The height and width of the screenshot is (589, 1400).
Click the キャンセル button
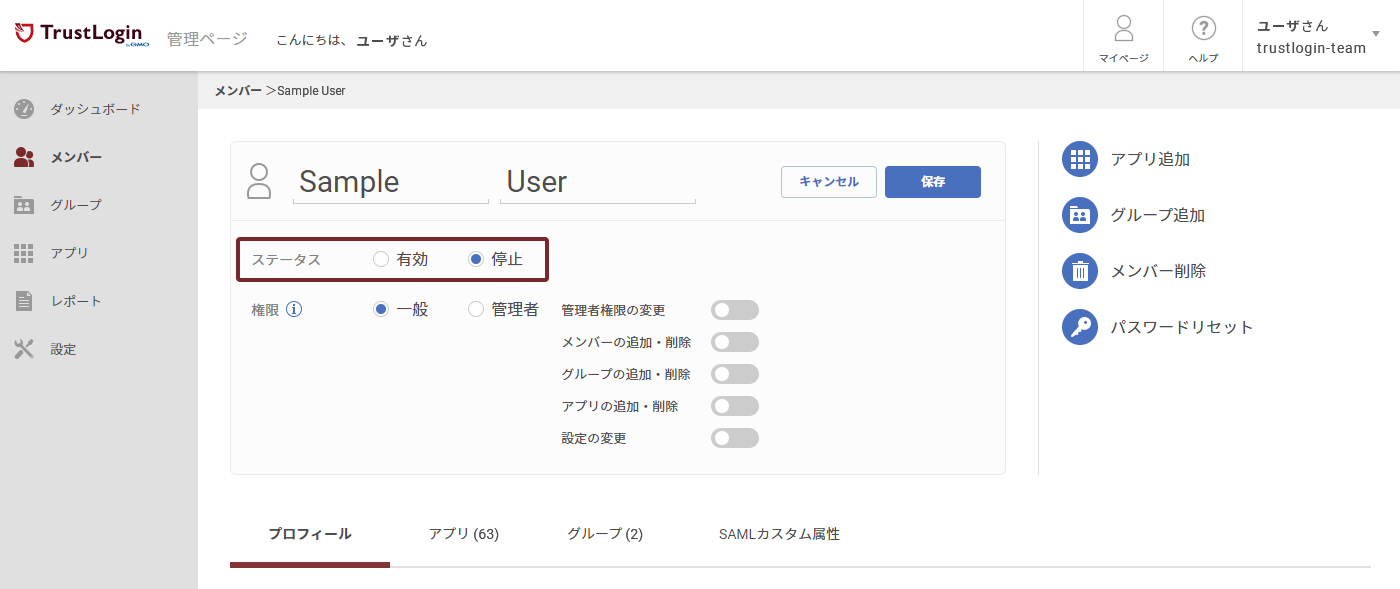coord(828,182)
